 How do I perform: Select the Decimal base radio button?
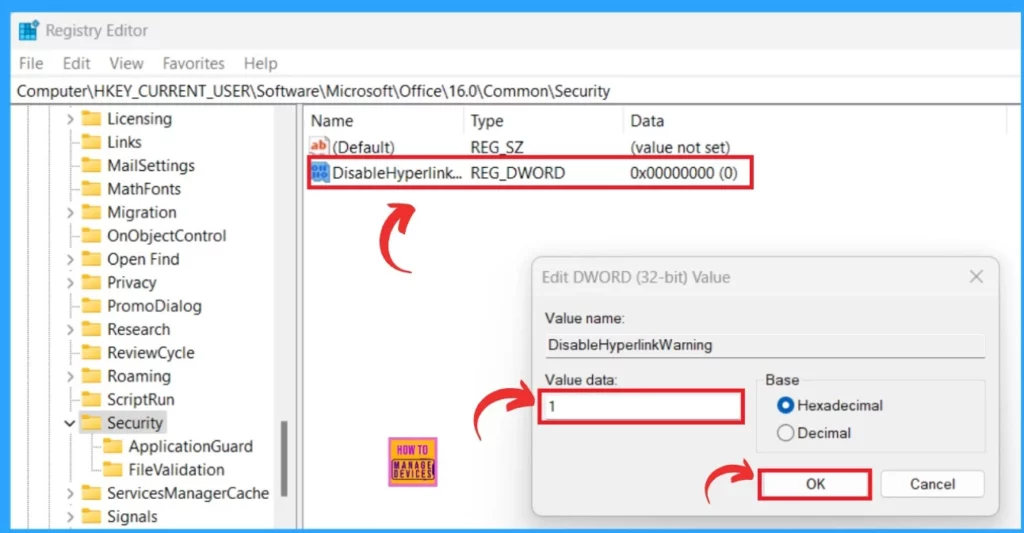(x=785, y=433)
